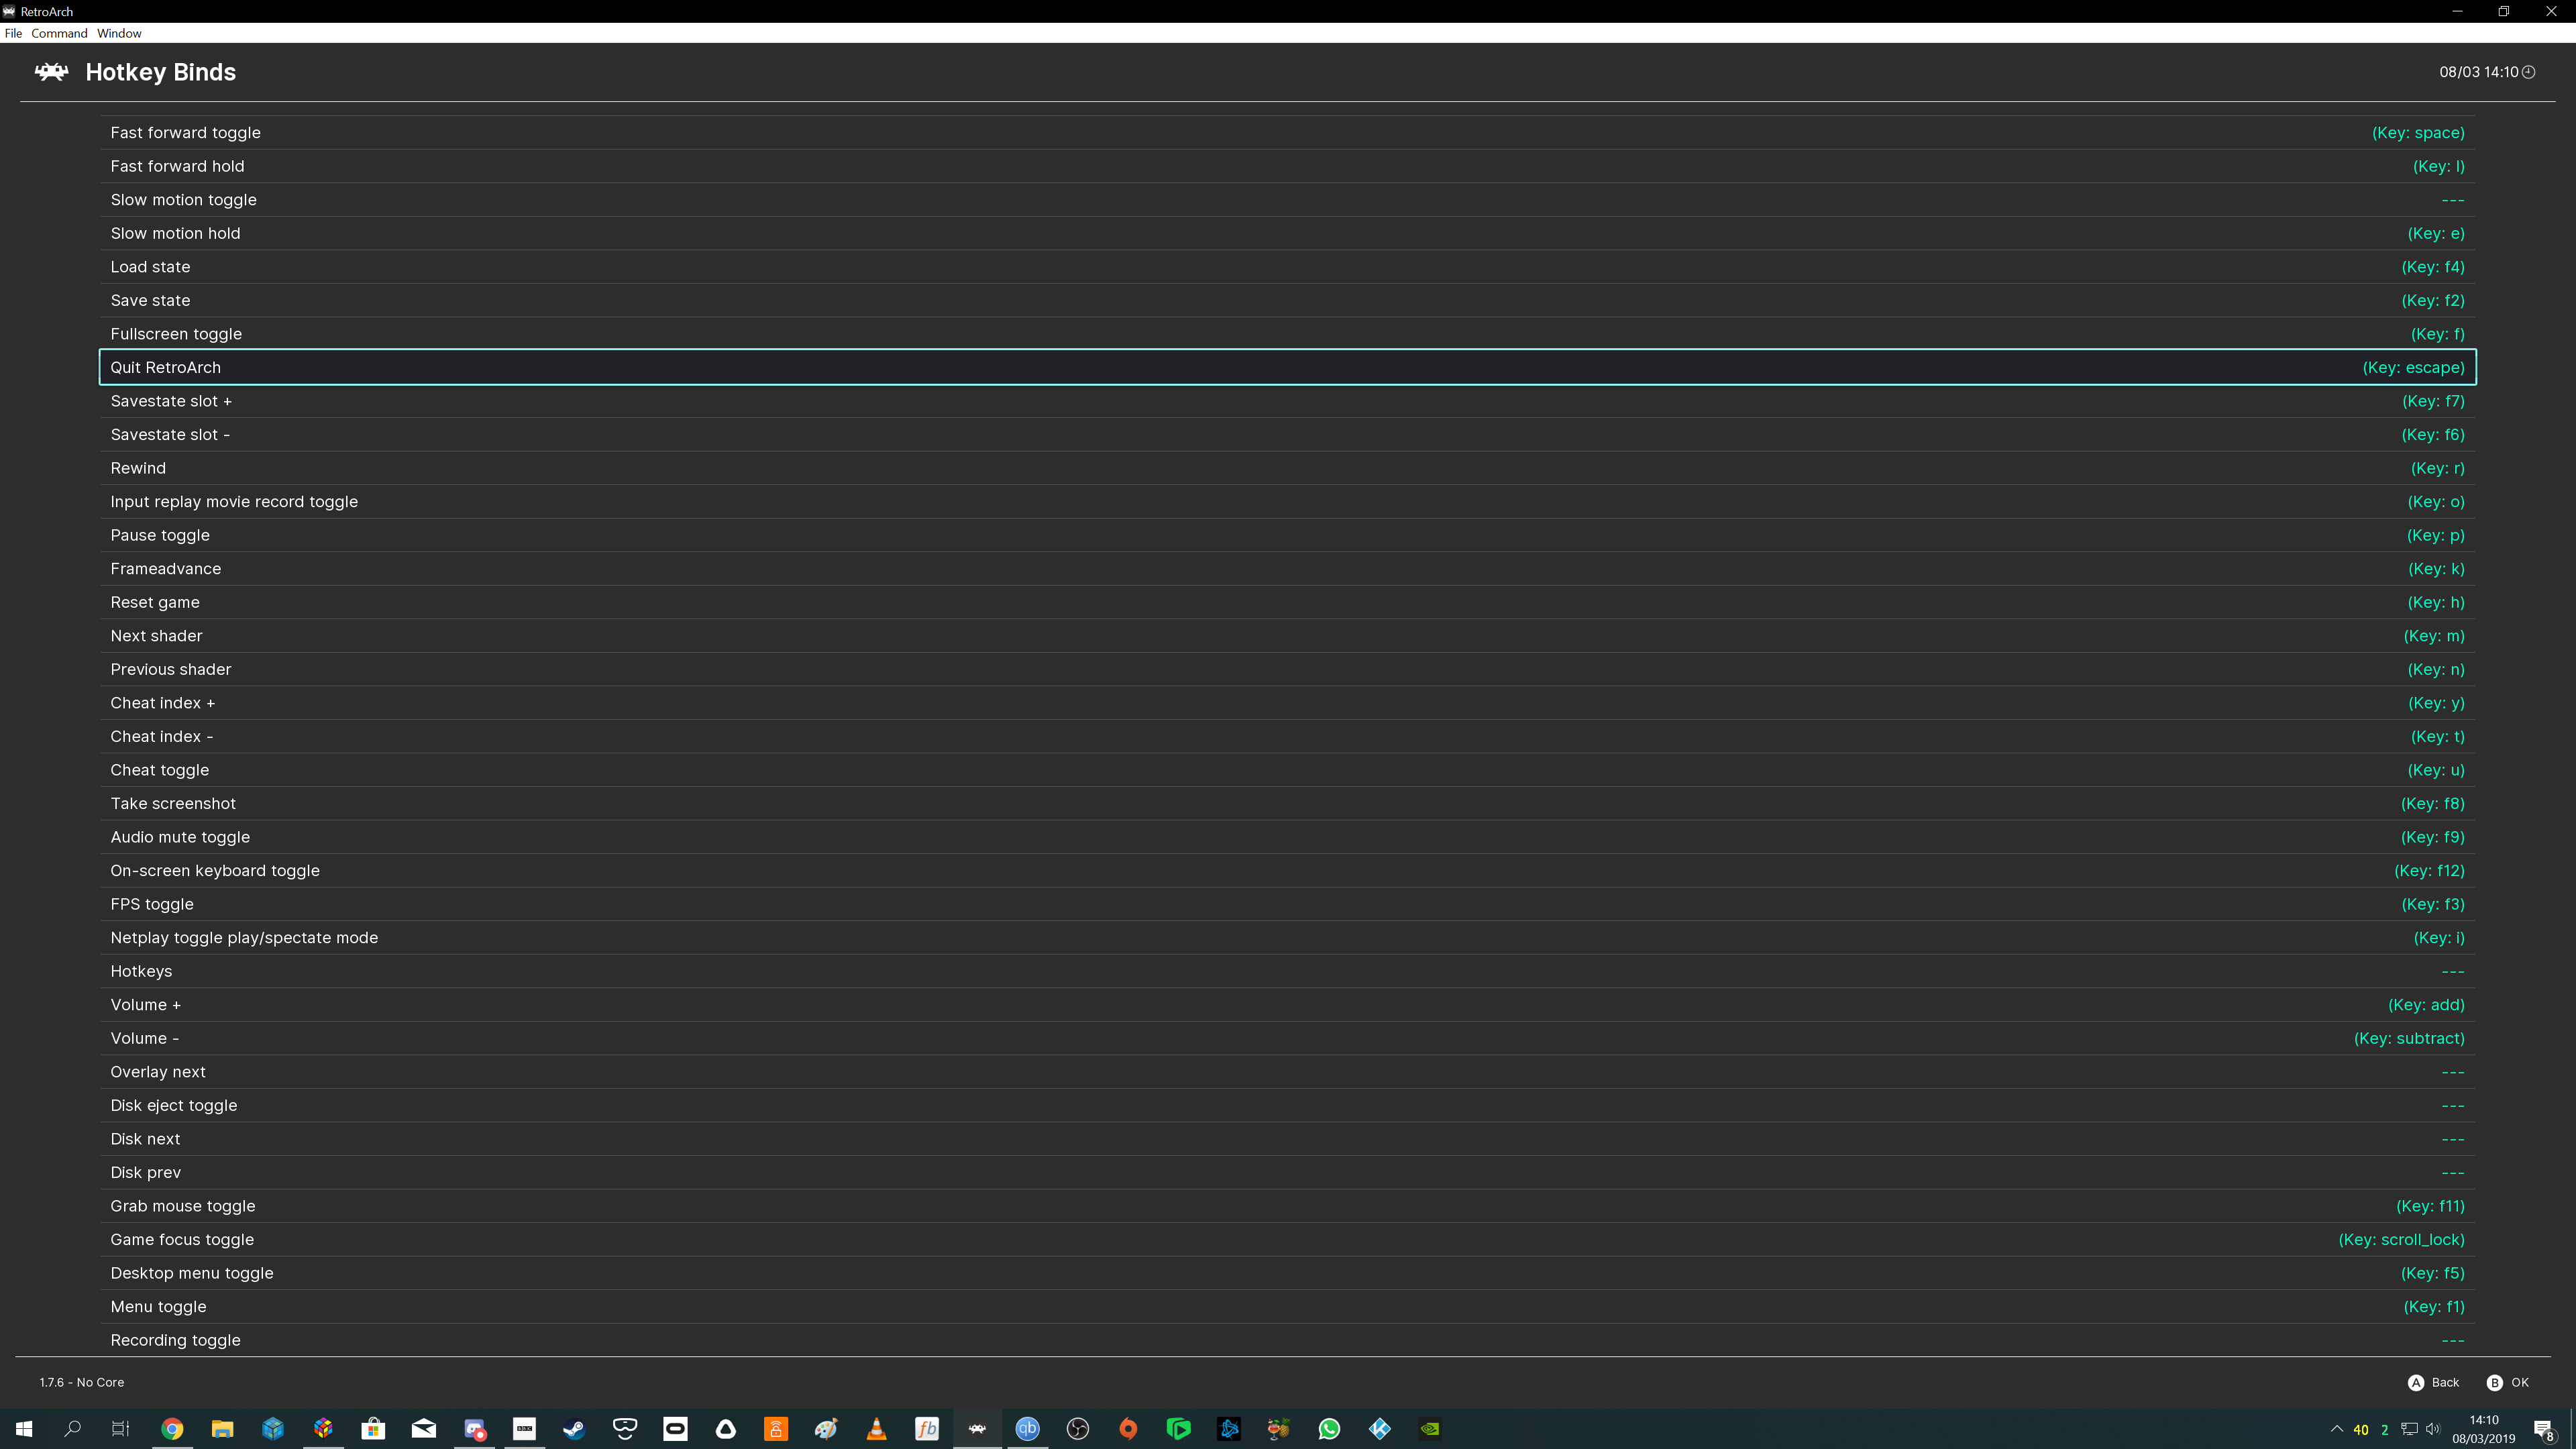Open Kodi from the taskbar
Image resolution: width=2576 pixels, height=1449 pixels.
point(1380,1429)
